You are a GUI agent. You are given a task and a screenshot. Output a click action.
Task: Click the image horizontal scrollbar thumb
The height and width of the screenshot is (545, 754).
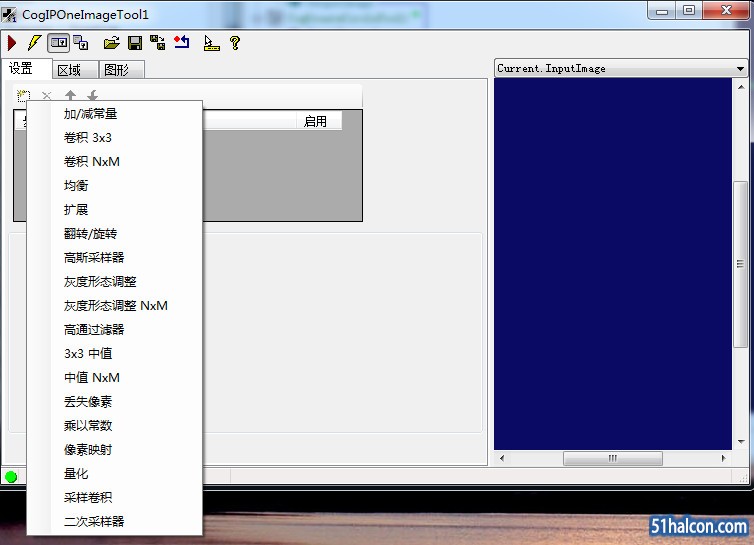click(x=613, y=458)
